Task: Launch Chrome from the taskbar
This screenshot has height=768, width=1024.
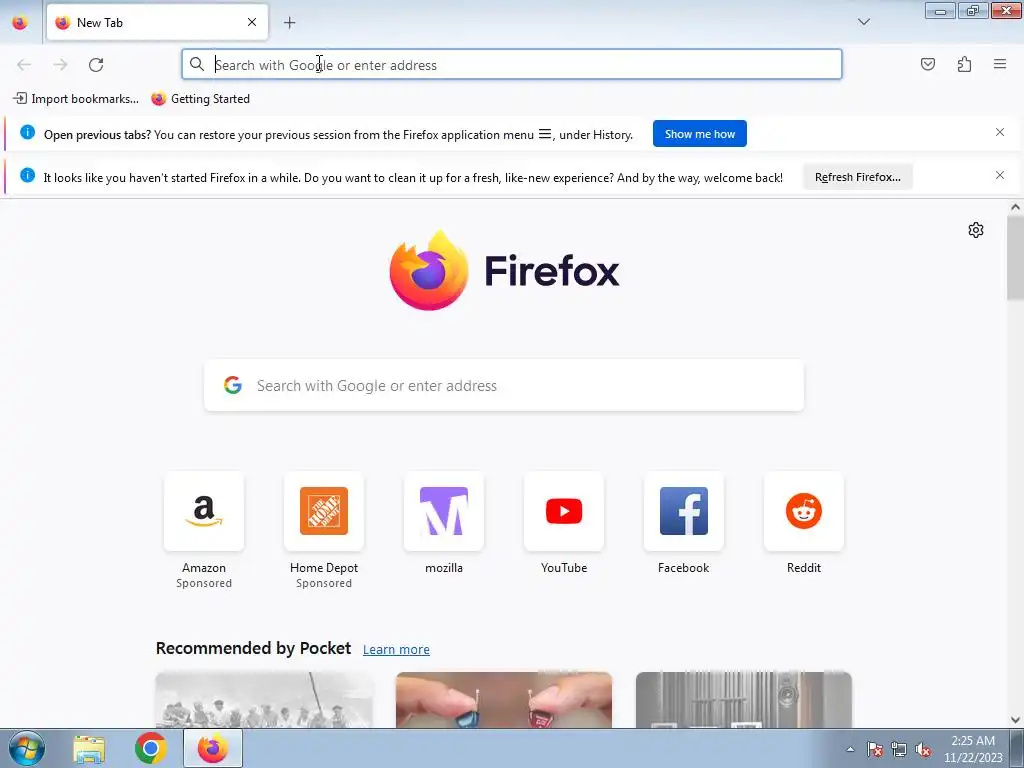Action: (x=150, y=748)
